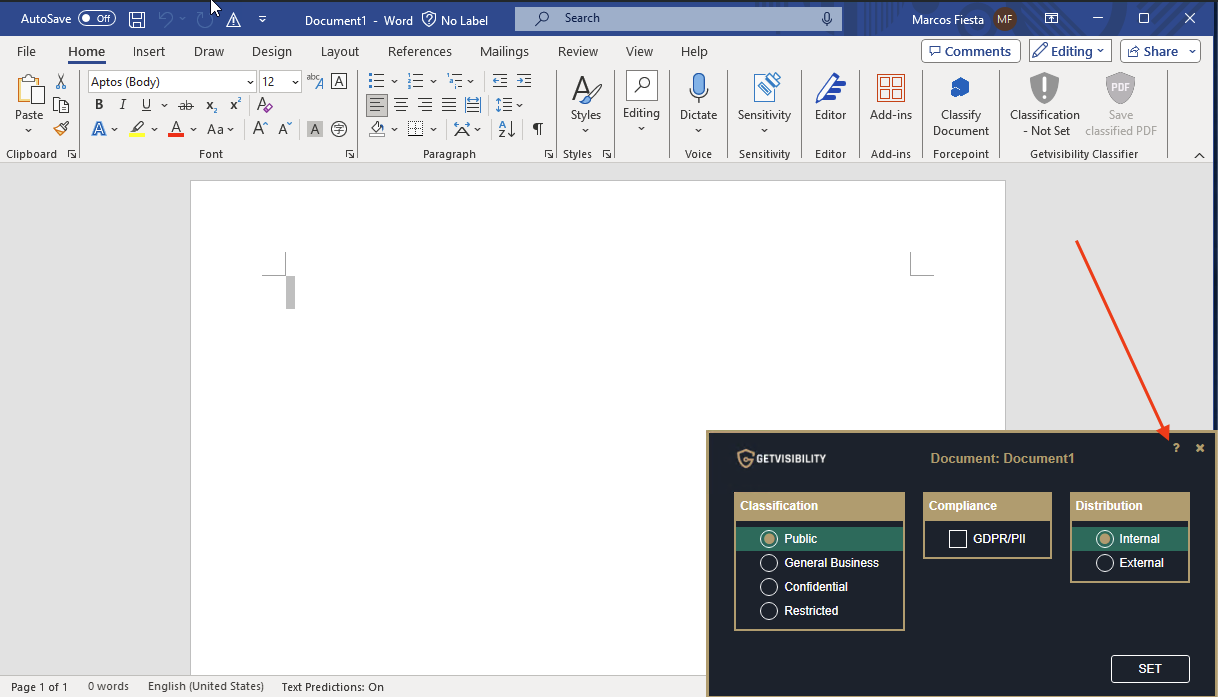Open the font name dropdown
This screenshot has height=697, width=1218.
coord(250,82)
